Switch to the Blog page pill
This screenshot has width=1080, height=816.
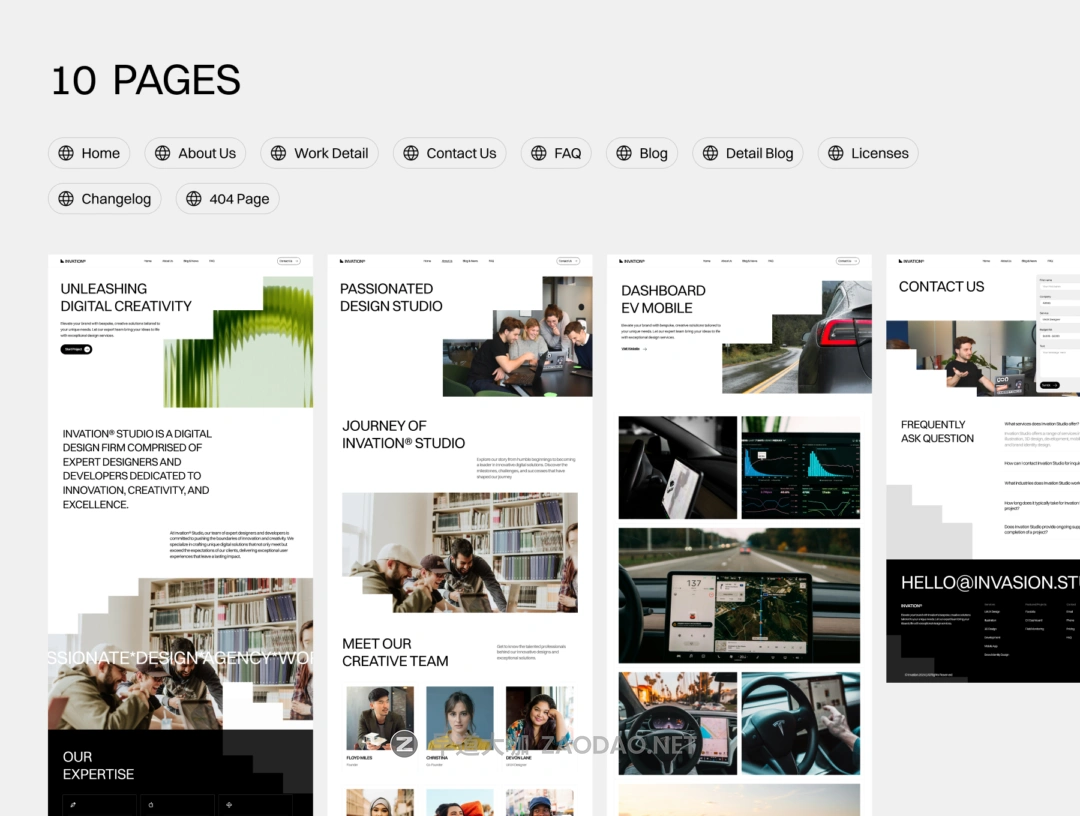click(x=641, y=153)
